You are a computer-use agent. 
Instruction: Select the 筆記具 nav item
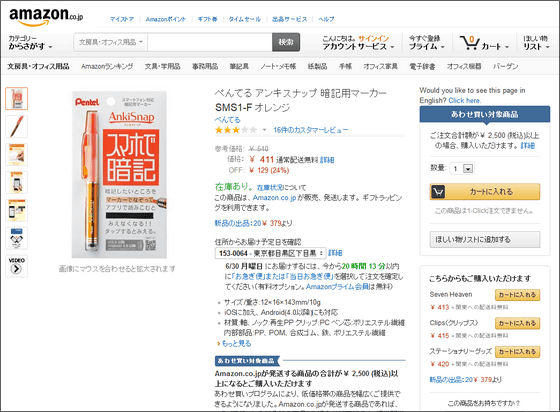[x=239, y=66]
